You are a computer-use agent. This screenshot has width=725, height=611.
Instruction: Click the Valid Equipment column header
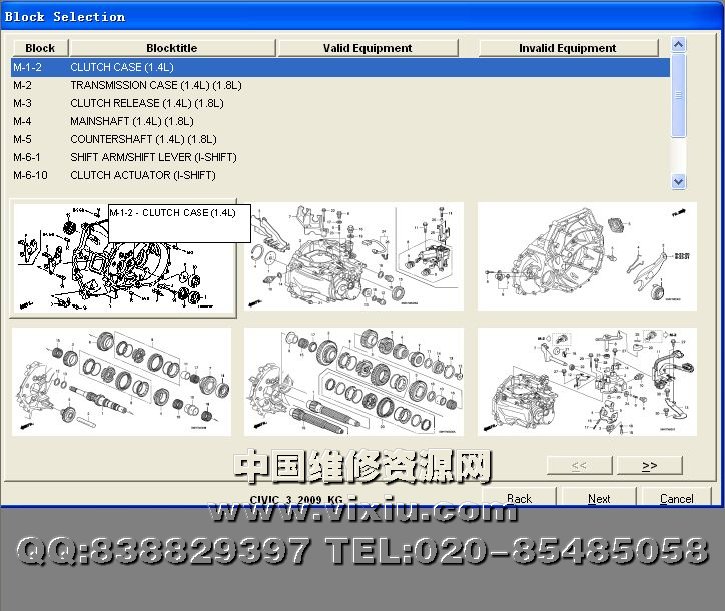point(367,48)
